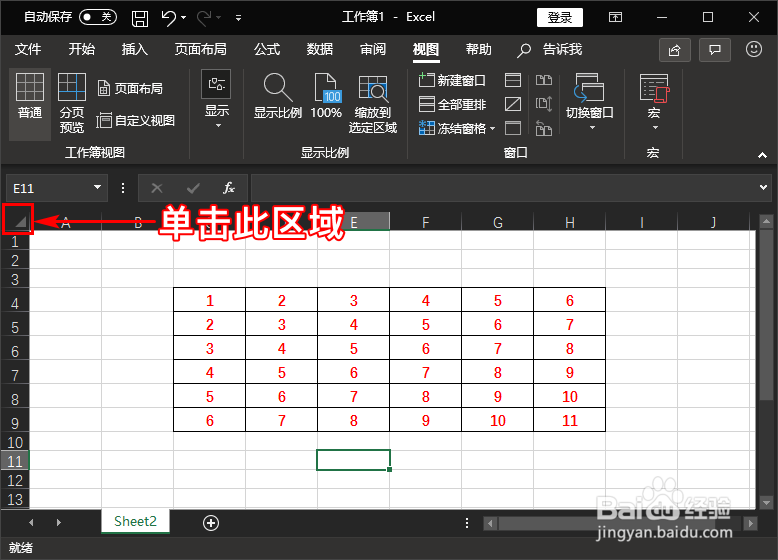Toggle the AutoSave switch

tap(98, 17)
